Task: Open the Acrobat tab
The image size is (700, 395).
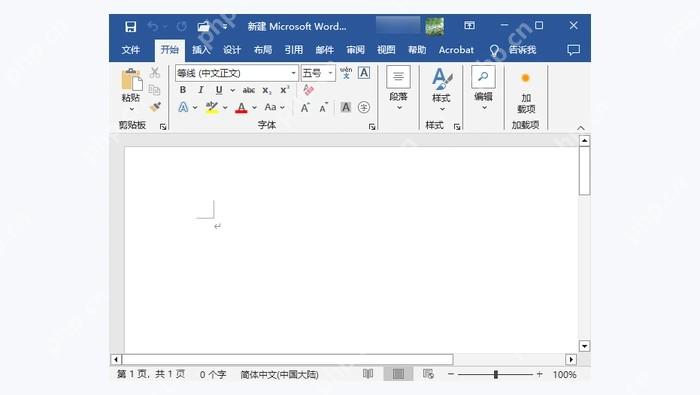Action: (456, 50)
